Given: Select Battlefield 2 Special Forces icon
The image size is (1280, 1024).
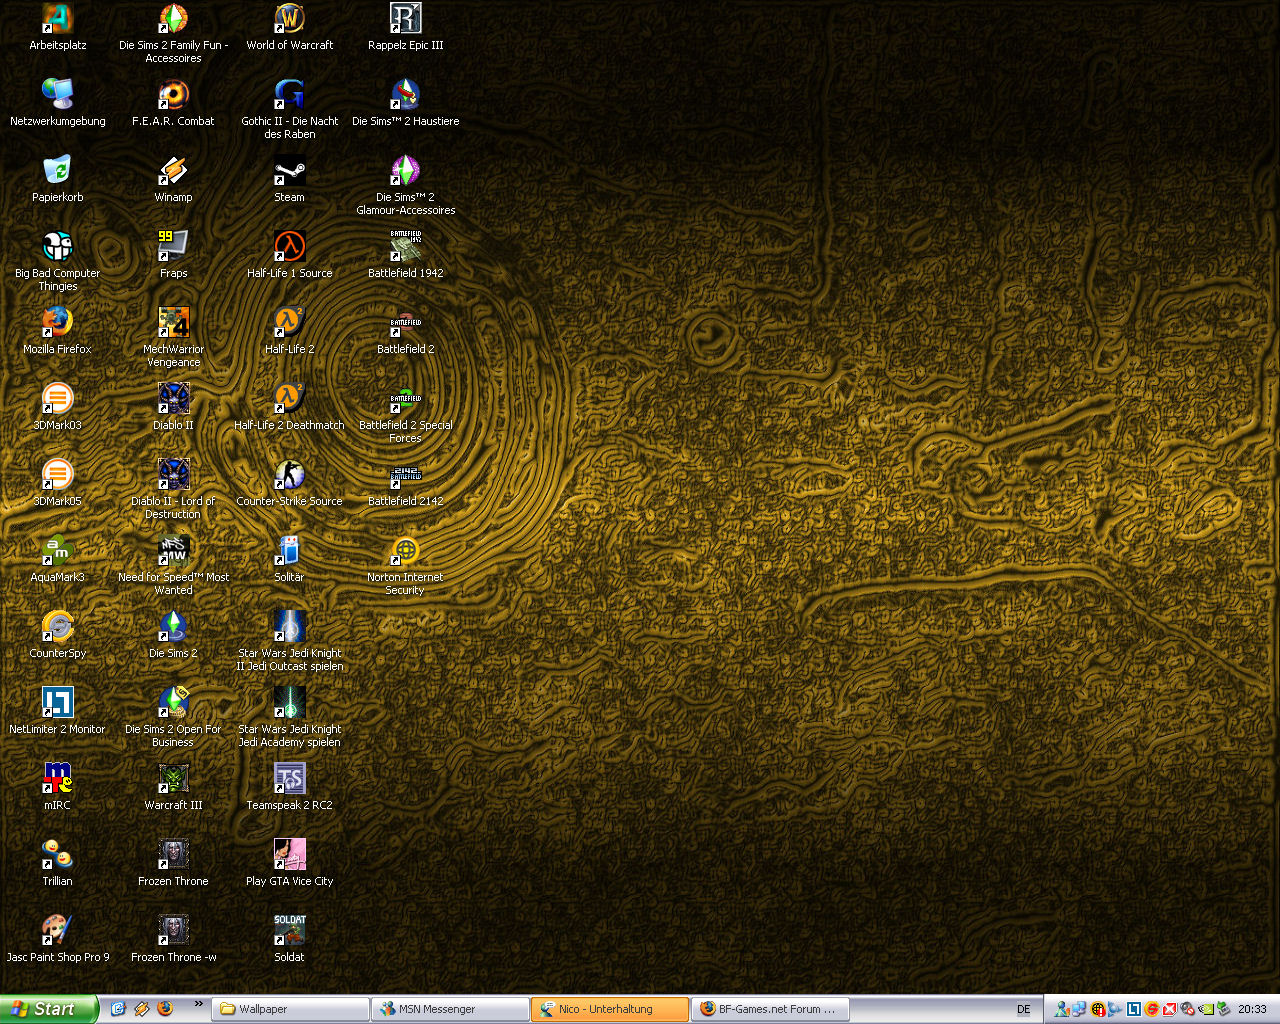Looking at the screenshot, I should point(406,413).
